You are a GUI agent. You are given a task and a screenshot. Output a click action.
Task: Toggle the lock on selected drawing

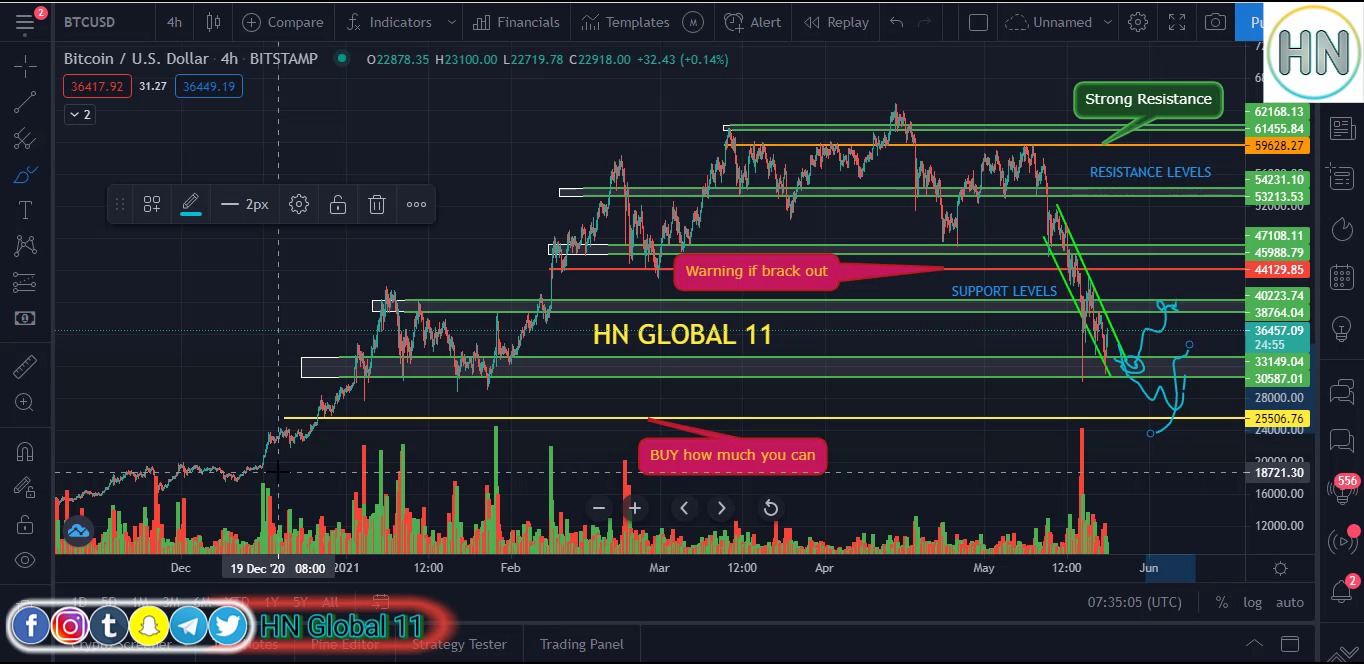[x=338, y=204]
